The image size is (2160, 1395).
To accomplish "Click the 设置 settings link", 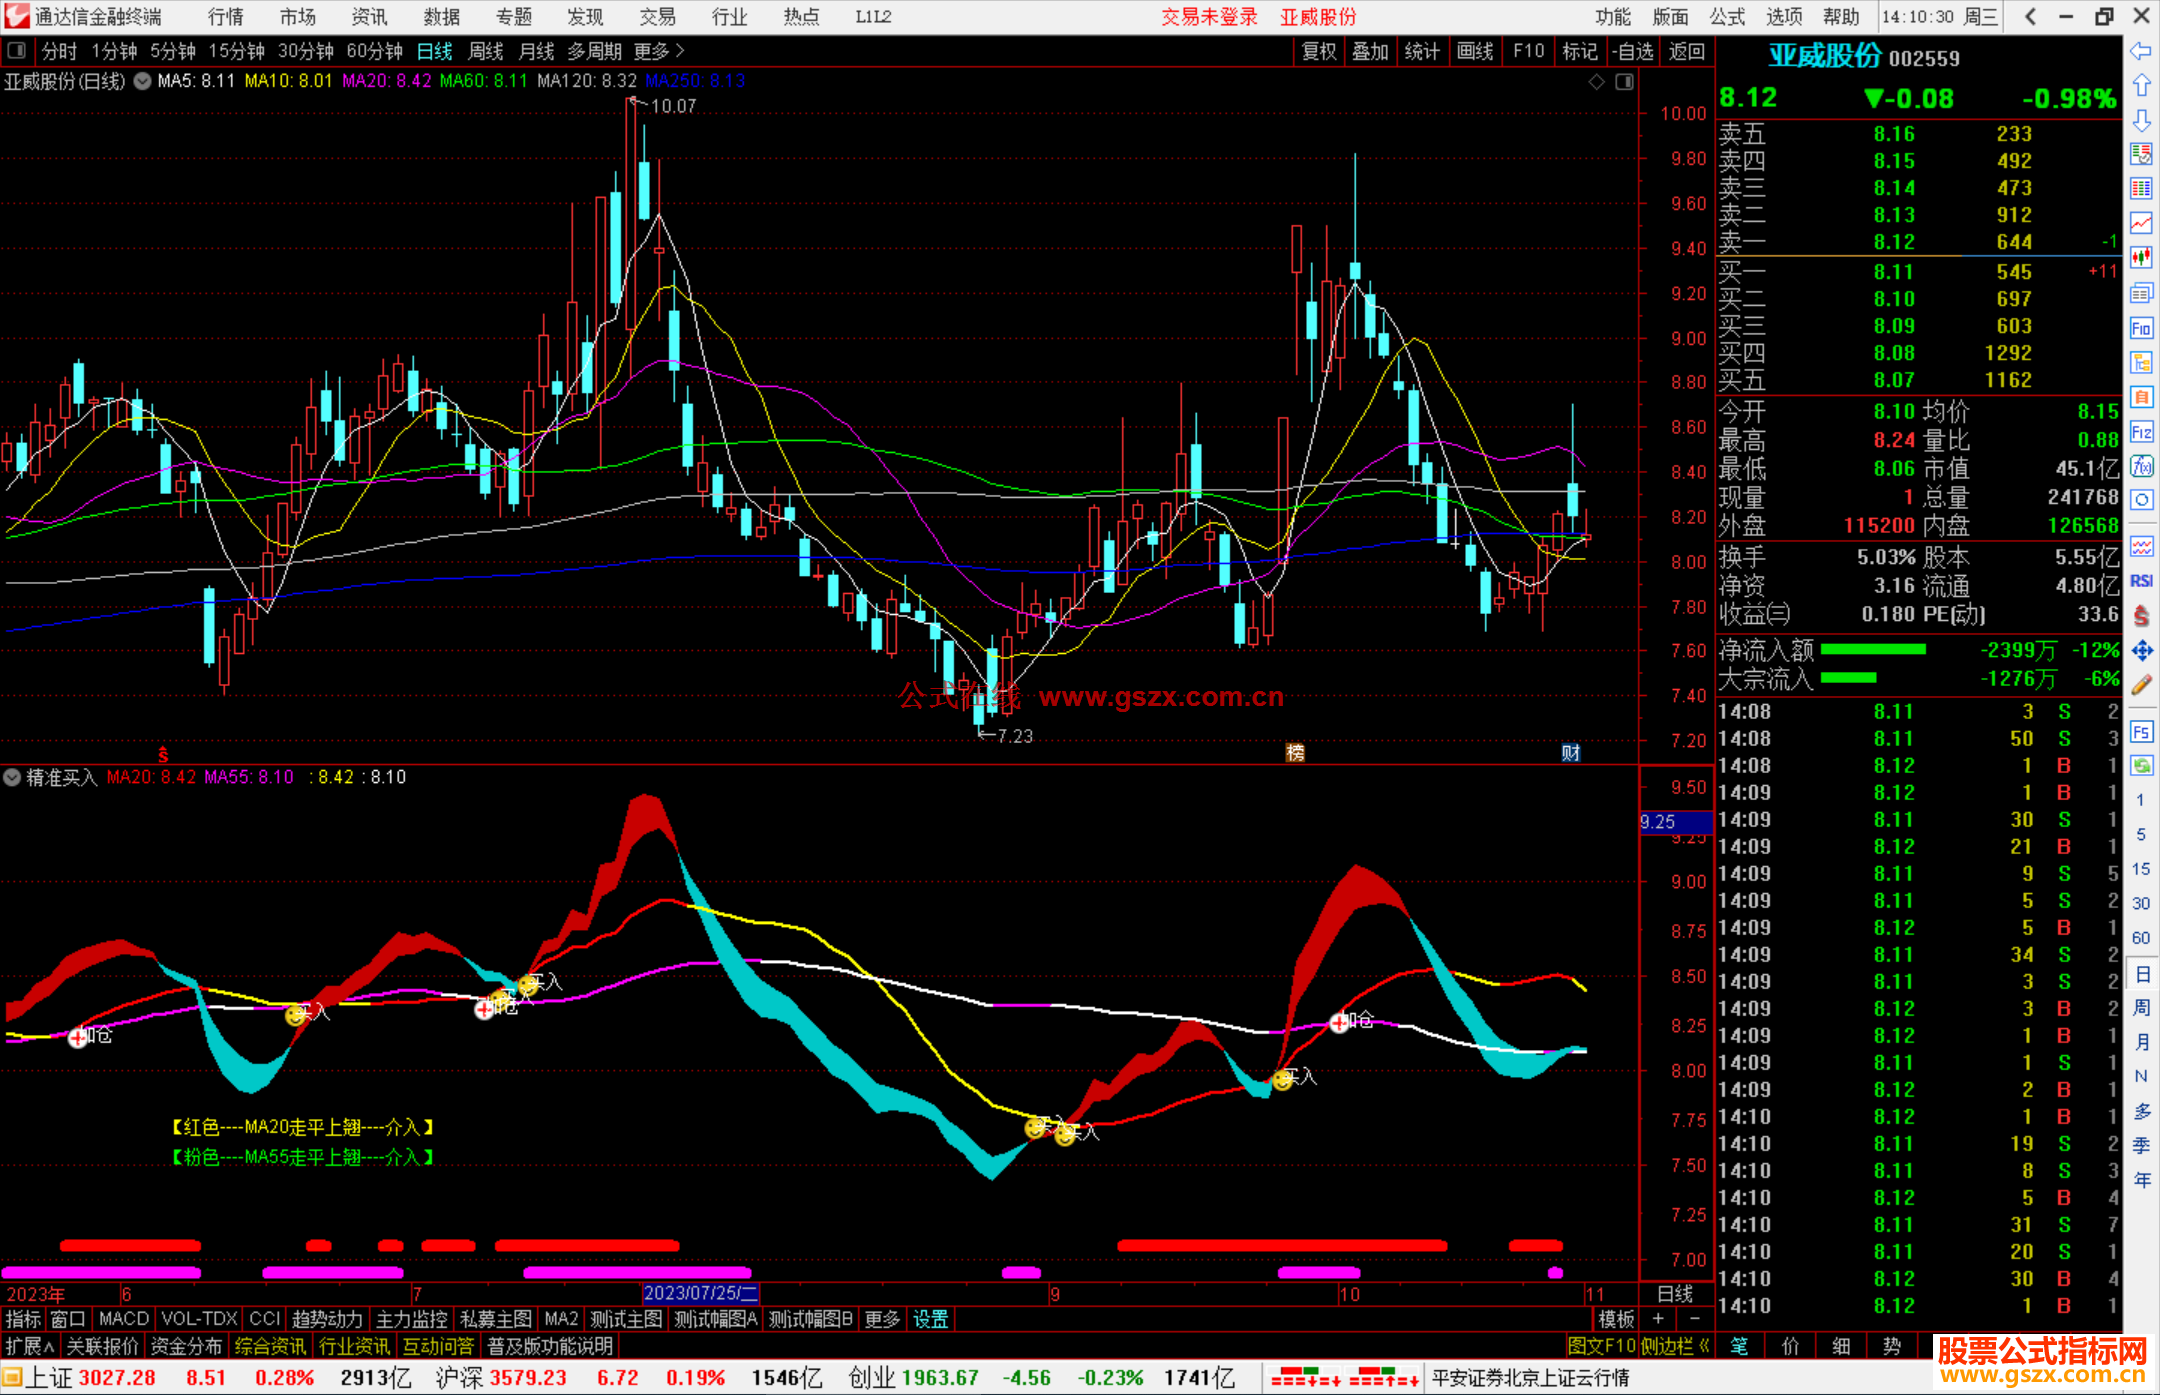I will click(930, 1319).
